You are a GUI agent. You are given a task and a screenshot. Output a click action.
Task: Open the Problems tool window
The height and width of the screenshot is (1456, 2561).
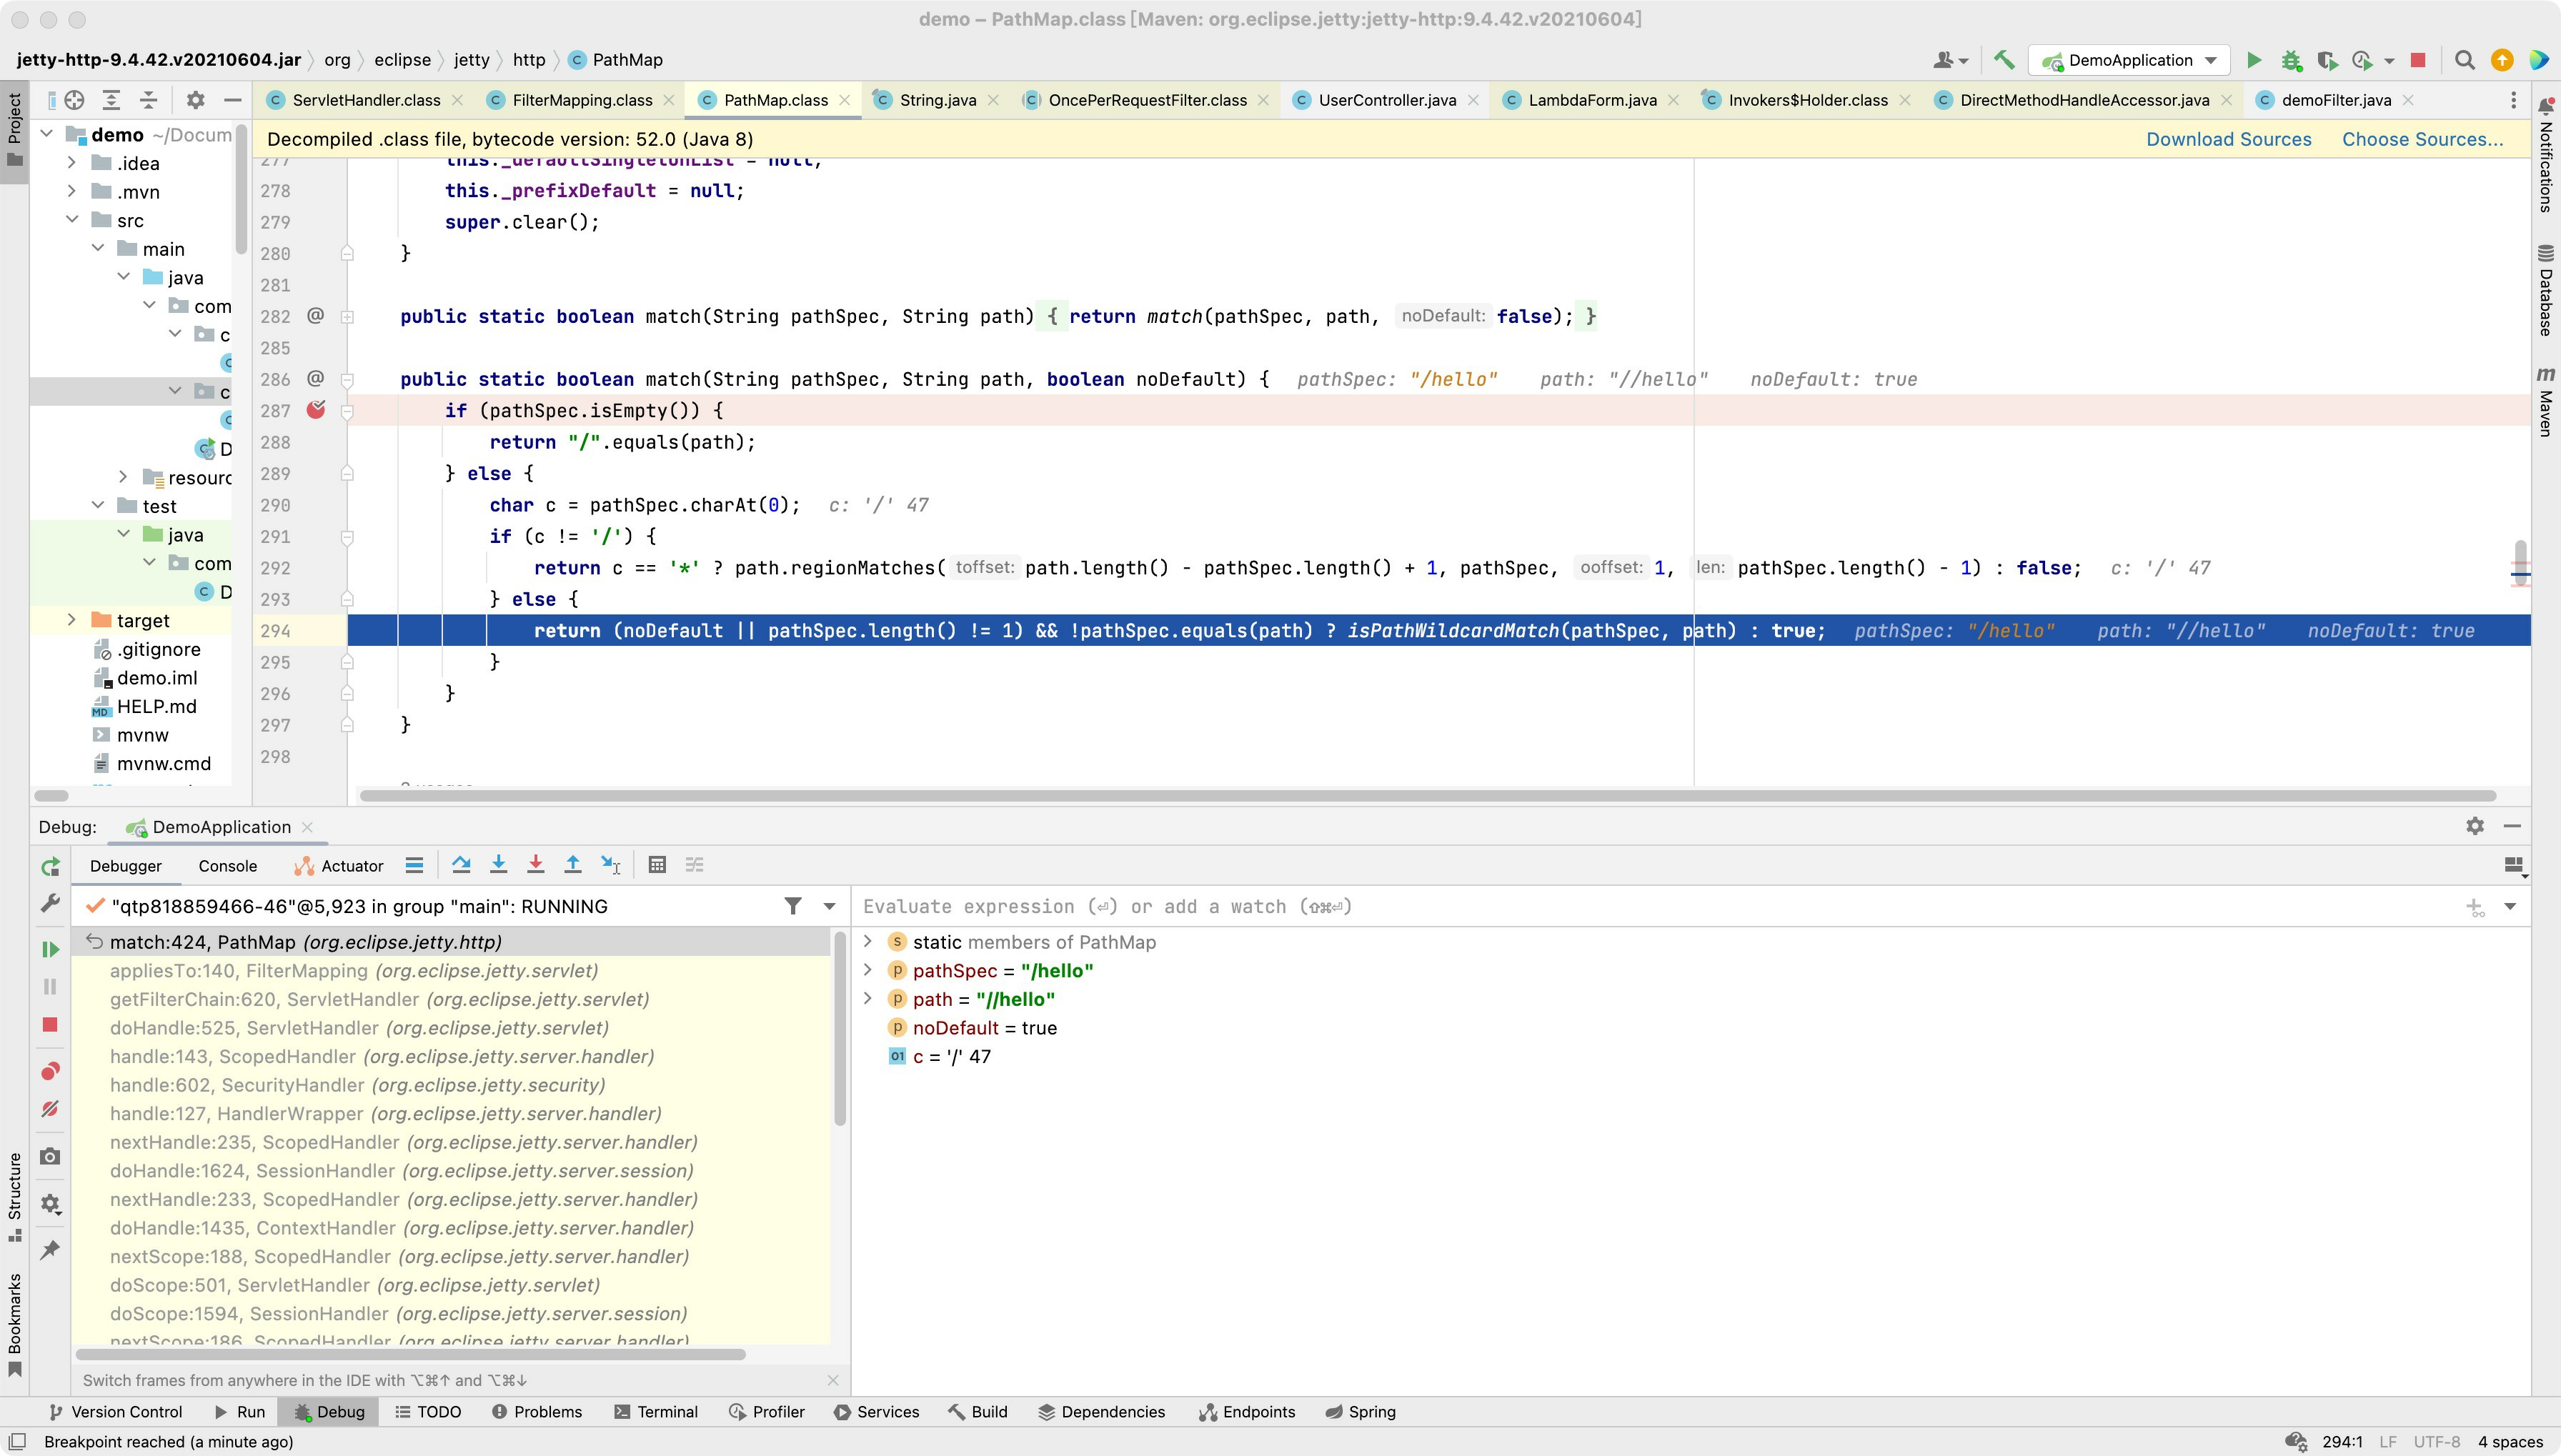(x=537, y=1412)
